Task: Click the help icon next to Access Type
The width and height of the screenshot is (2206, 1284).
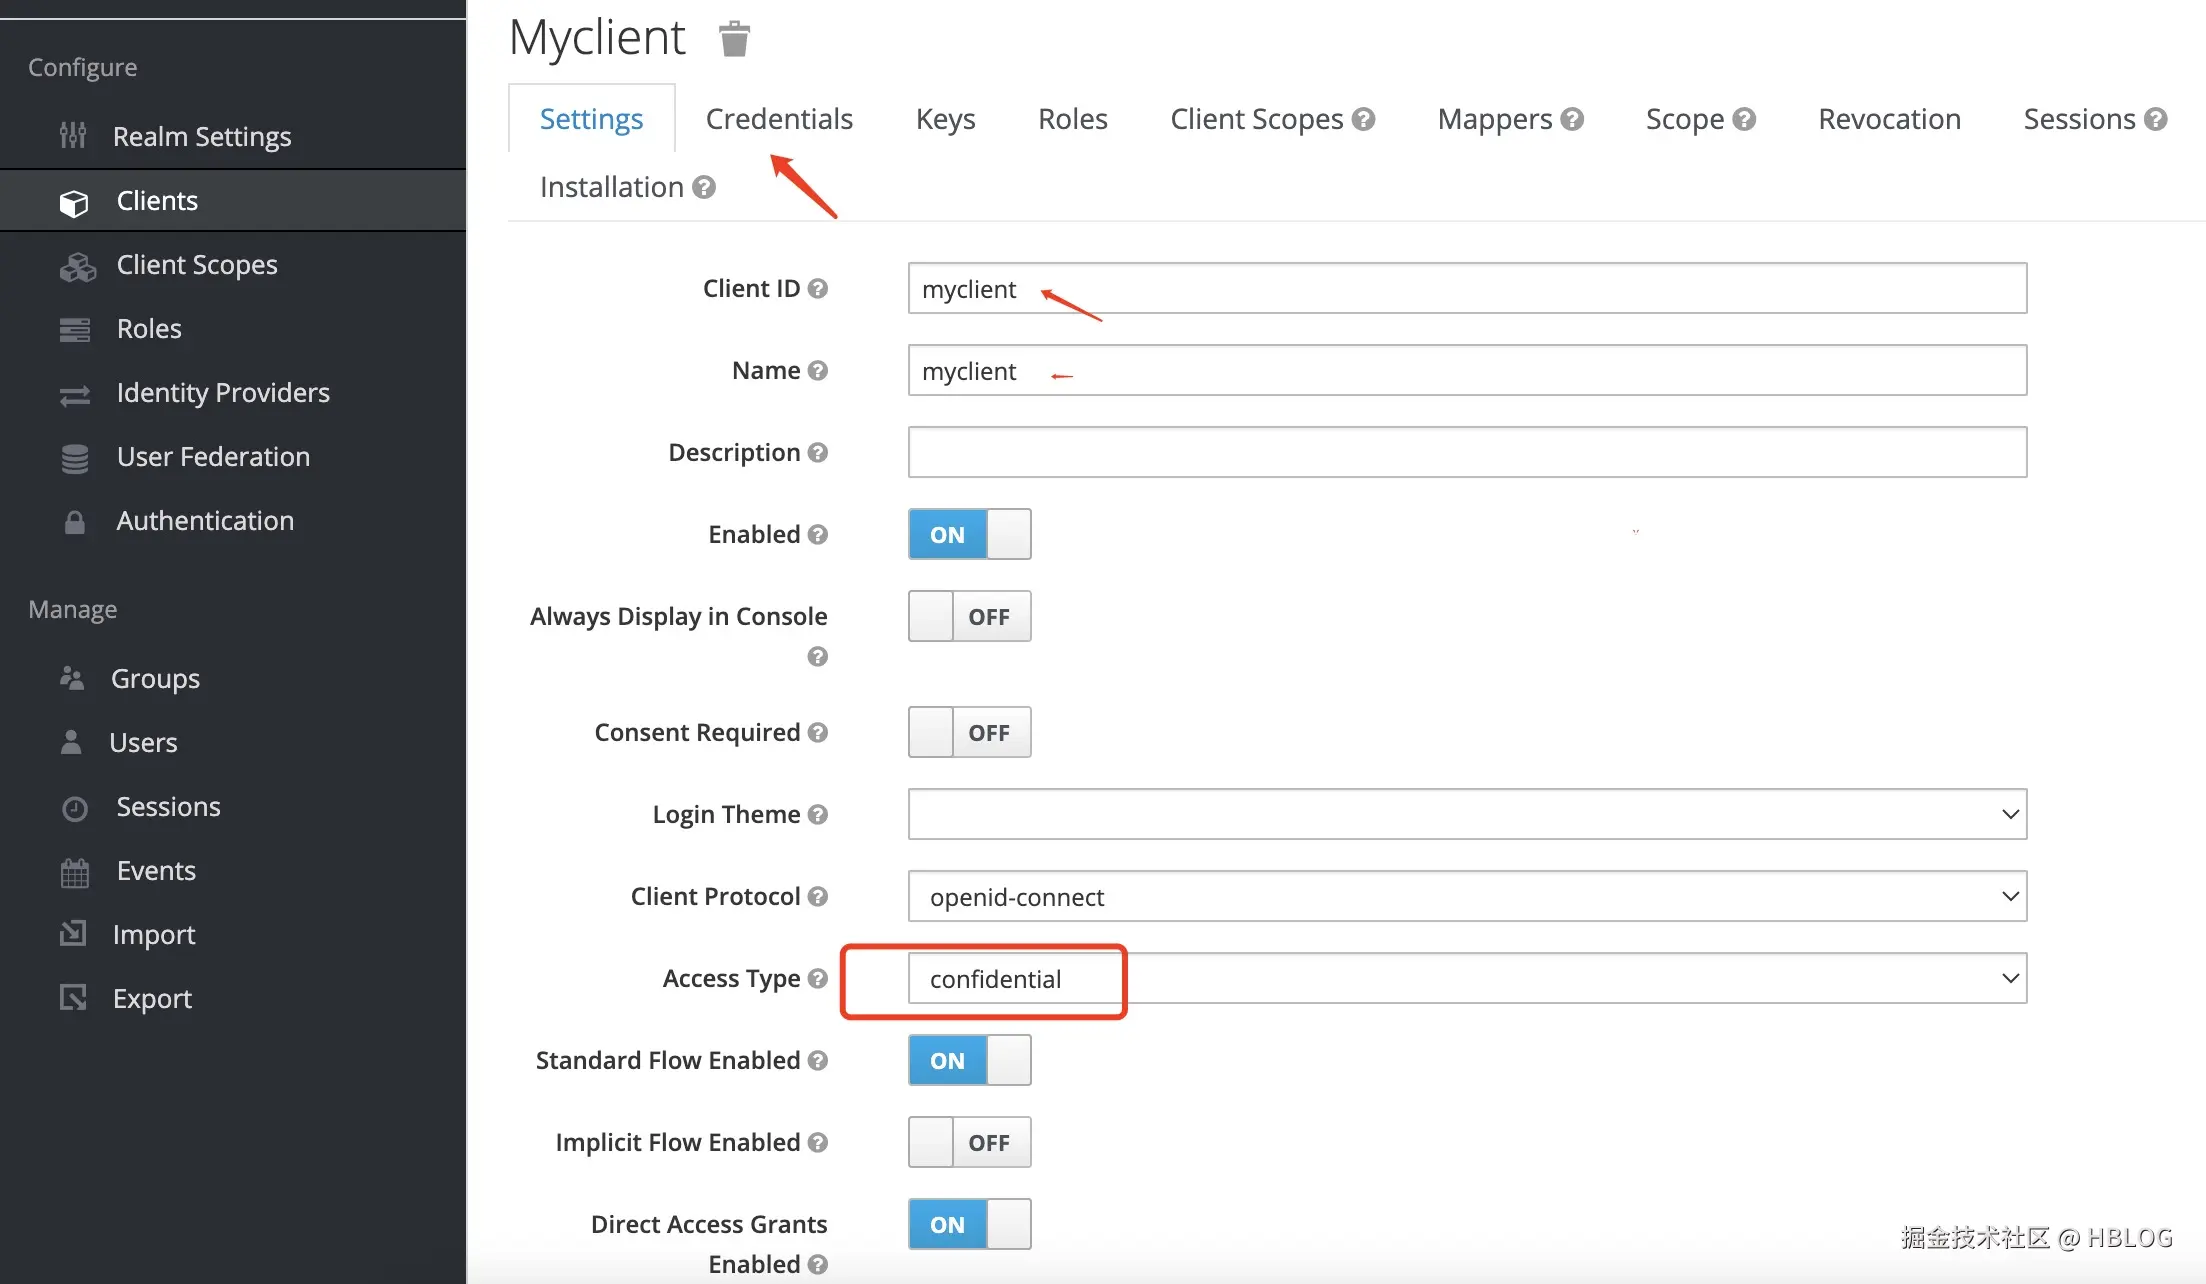Action: point(817,979)
